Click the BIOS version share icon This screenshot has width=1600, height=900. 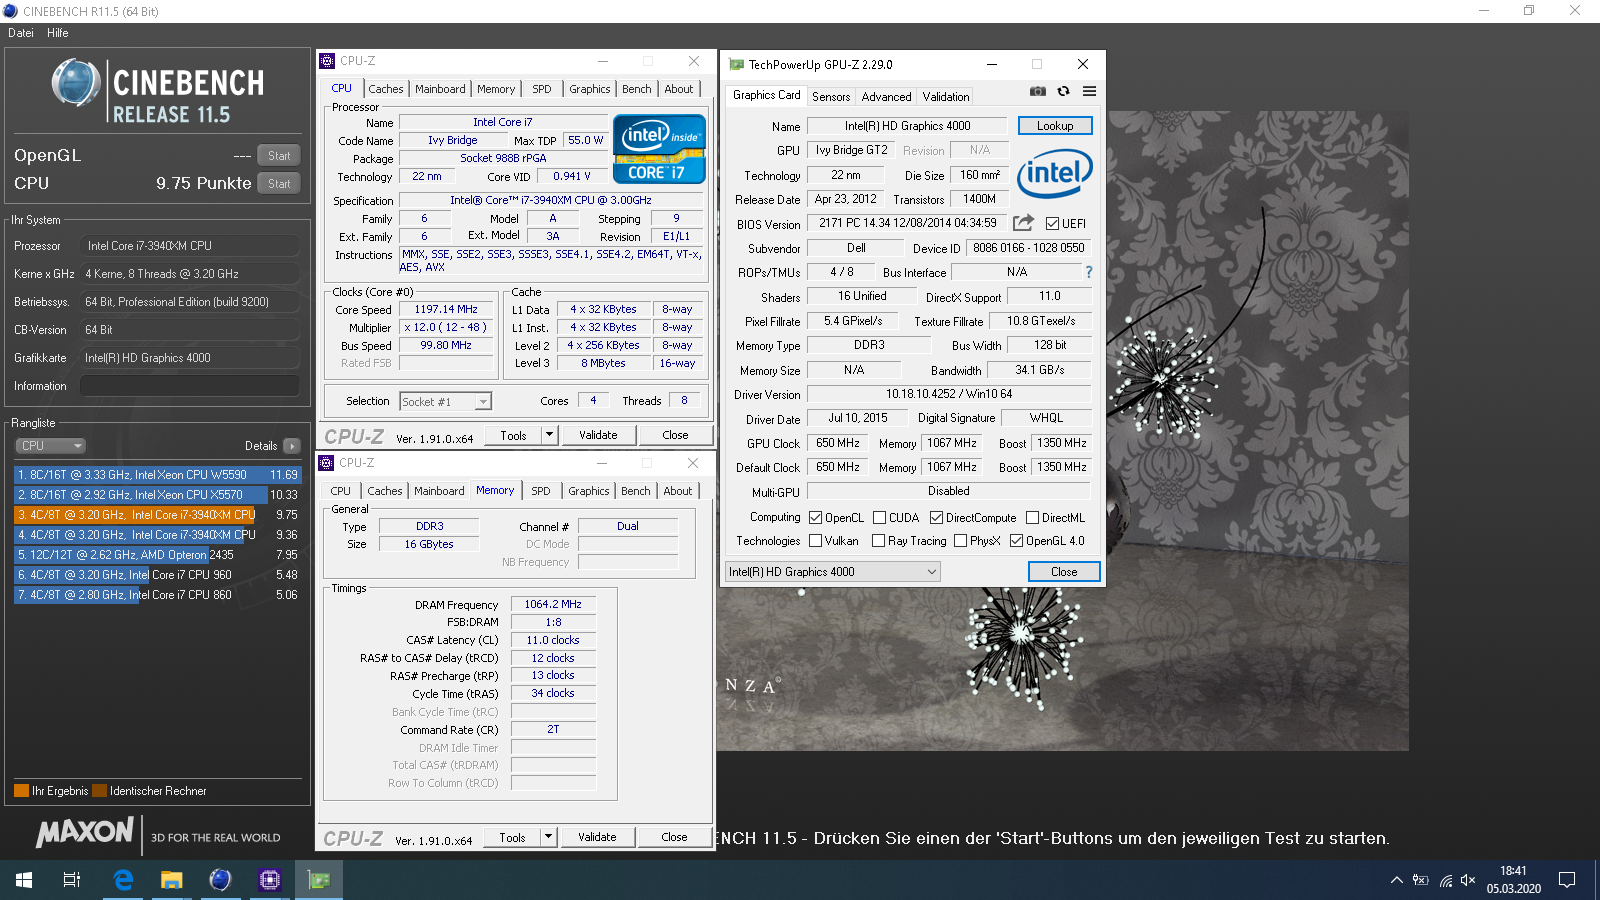coord(1023,223)
